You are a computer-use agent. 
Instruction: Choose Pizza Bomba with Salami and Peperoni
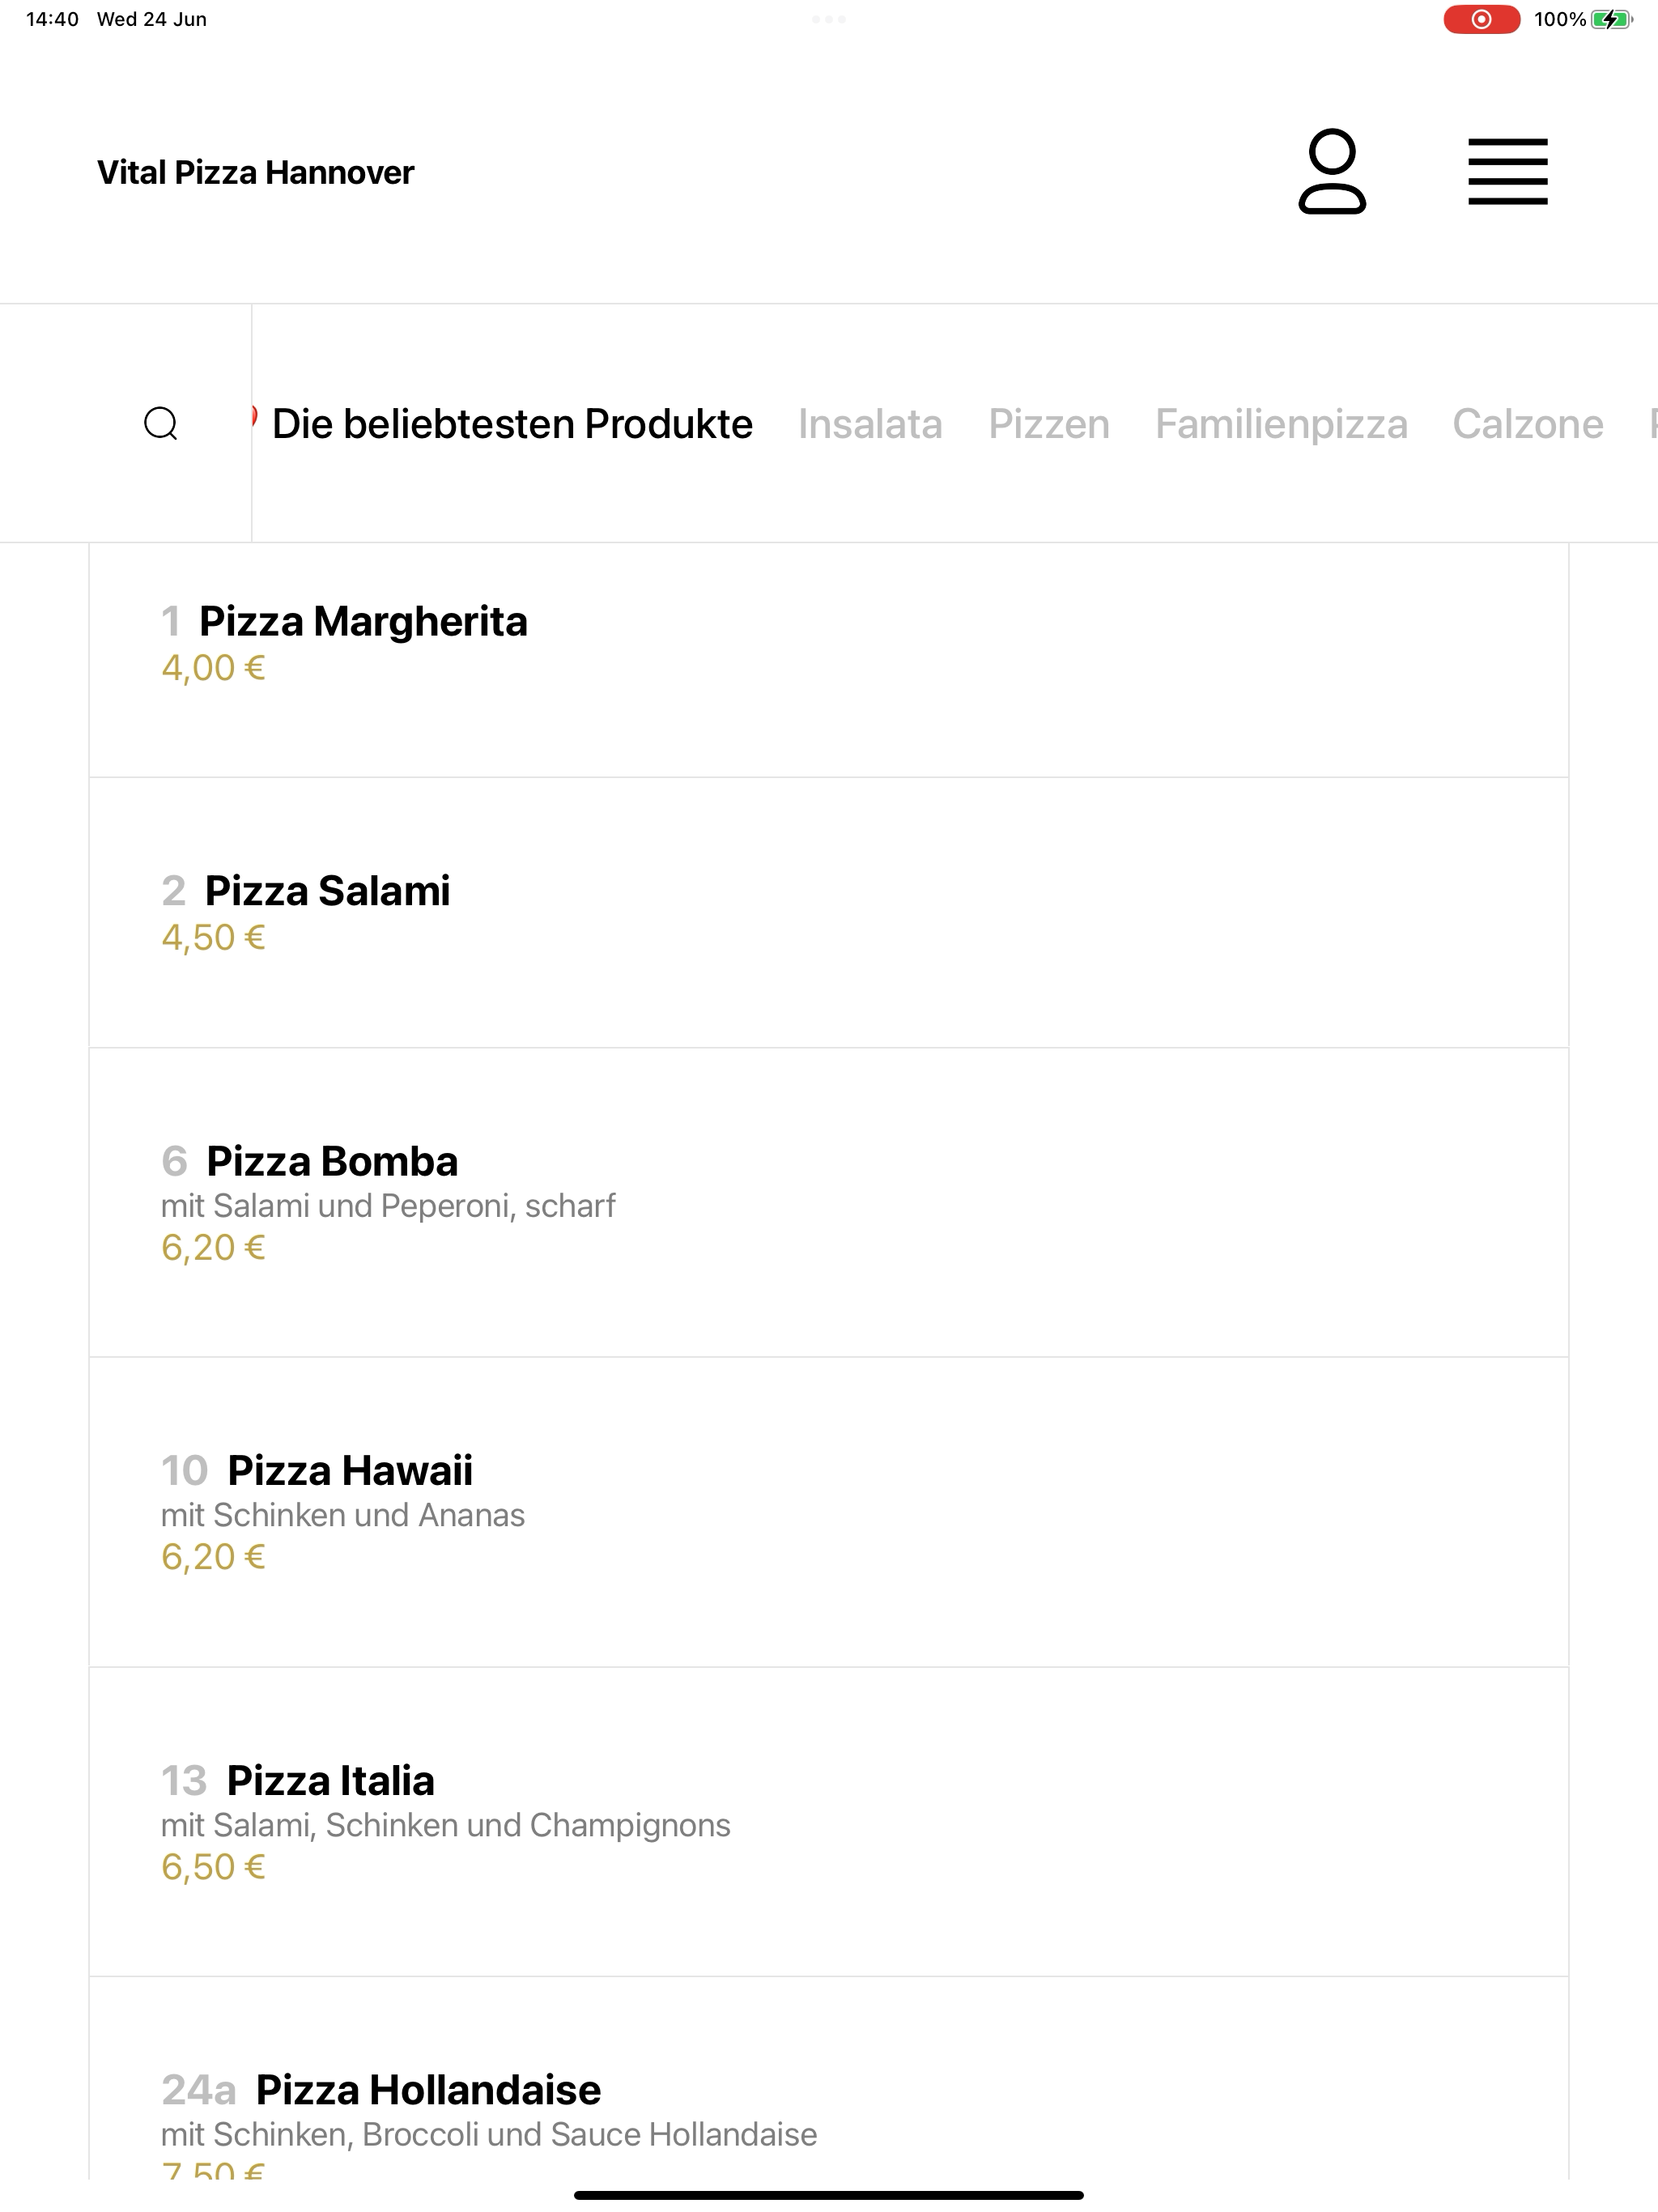click(x=828, y=1202)
